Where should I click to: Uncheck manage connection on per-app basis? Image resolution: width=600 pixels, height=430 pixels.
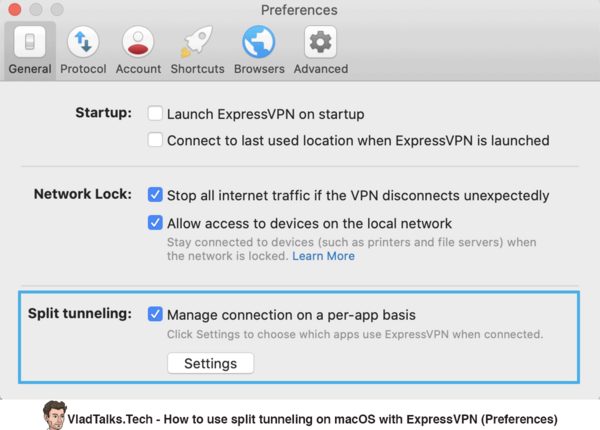tap(155, 314)
